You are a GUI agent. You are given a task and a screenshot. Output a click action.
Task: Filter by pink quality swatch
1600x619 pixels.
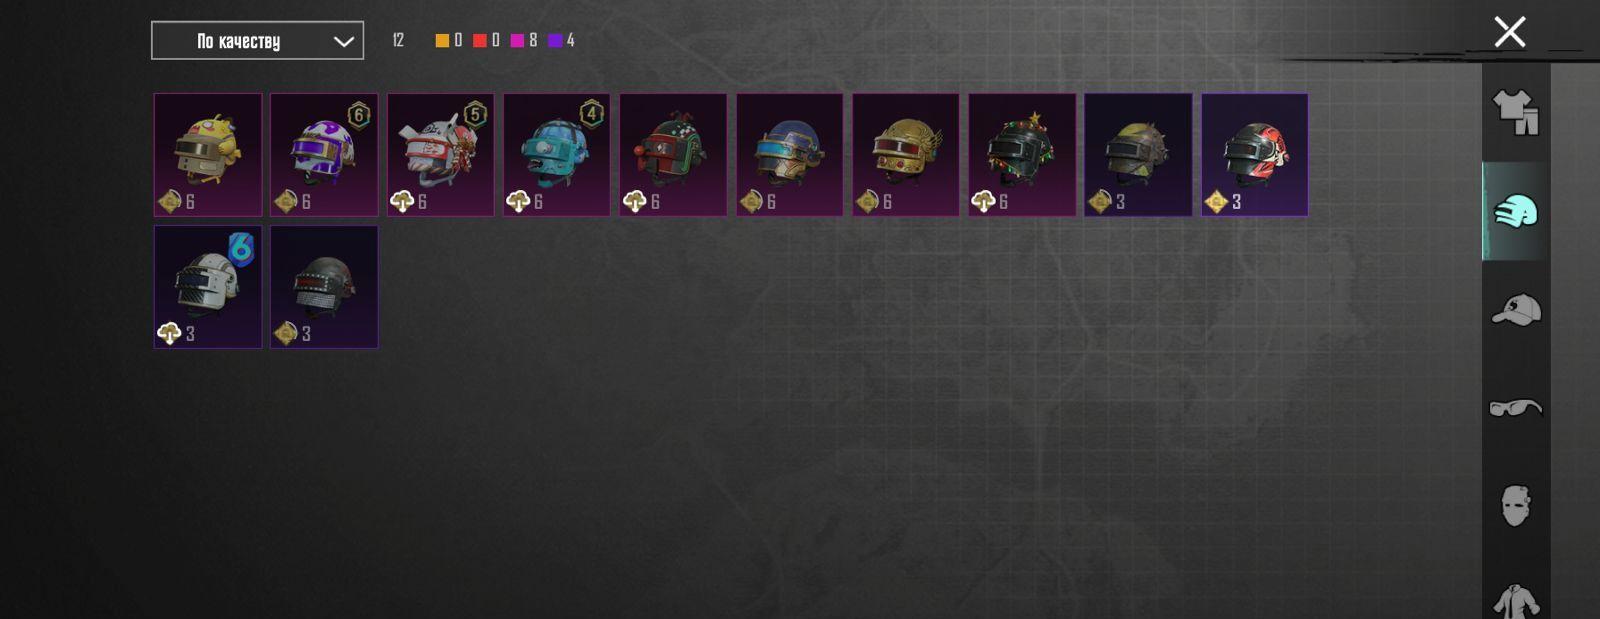517,40
